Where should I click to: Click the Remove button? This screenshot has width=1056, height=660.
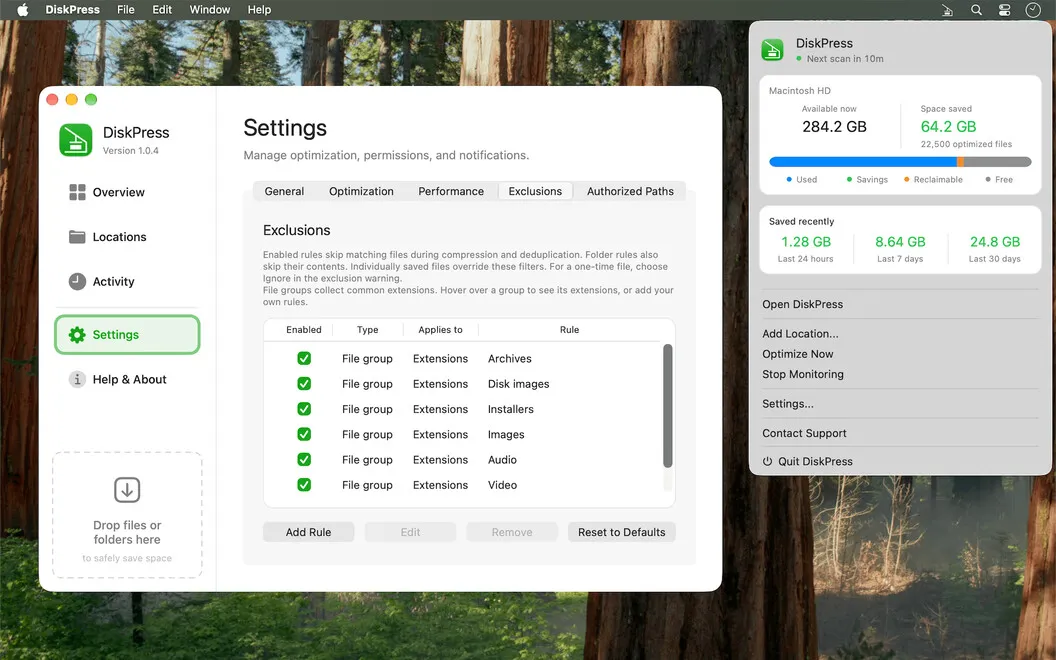(x=512, y=532)
